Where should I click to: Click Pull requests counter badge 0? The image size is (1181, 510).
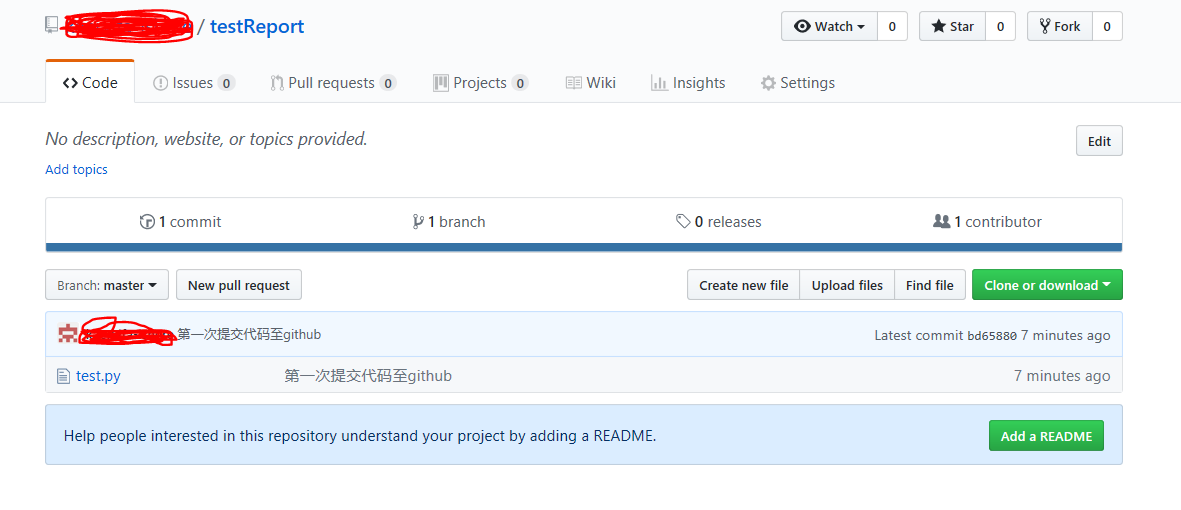click(388, 83)
